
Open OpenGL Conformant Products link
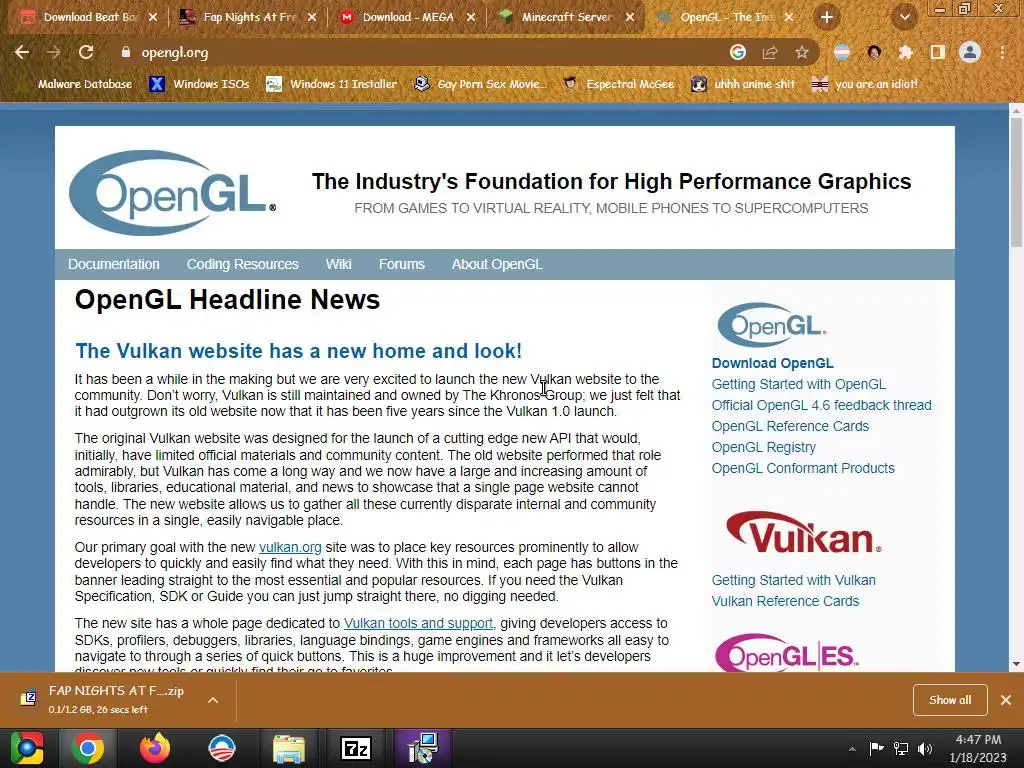(x=803, y=468)
